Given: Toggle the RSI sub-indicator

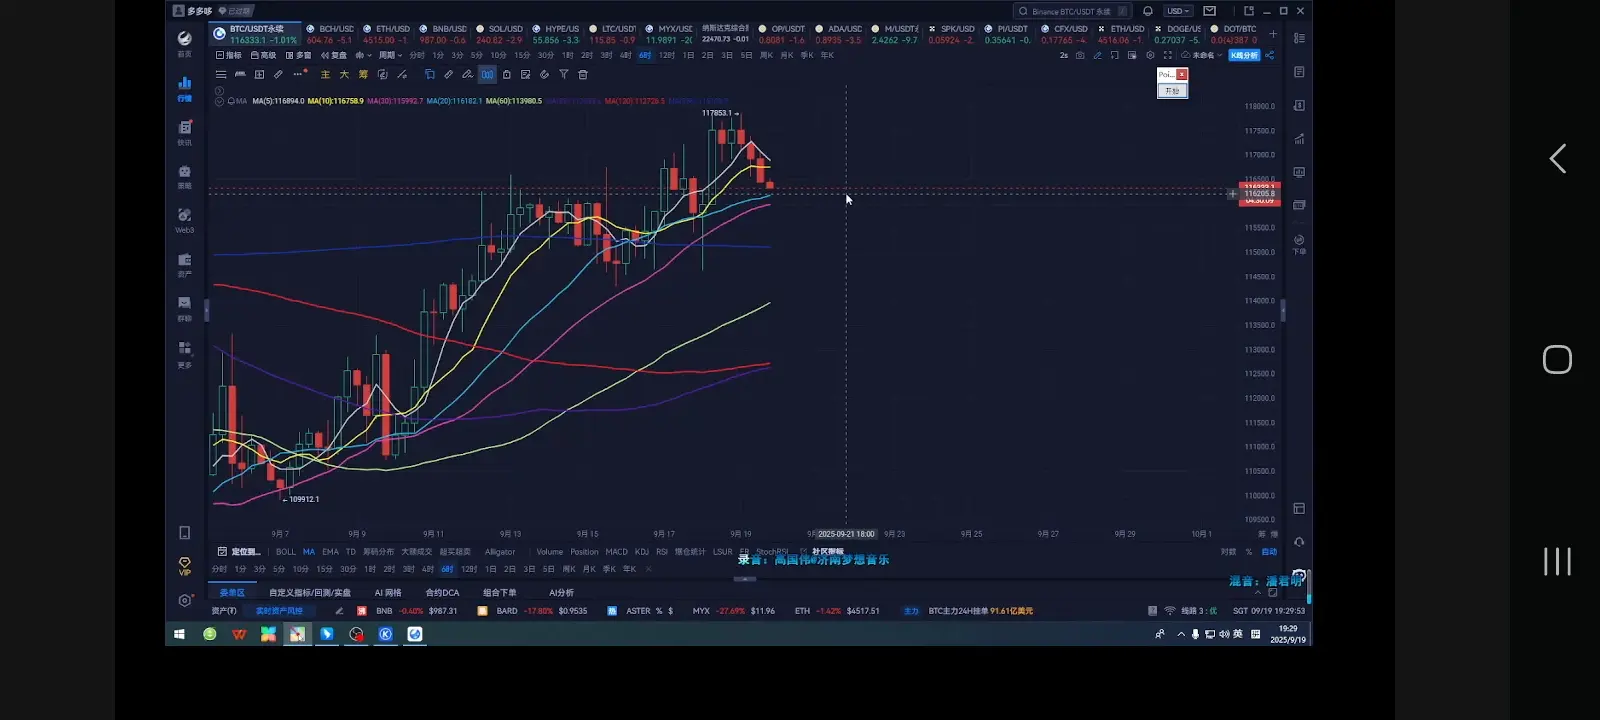Looking at the screenshot, I should click(x=662, y=552).
